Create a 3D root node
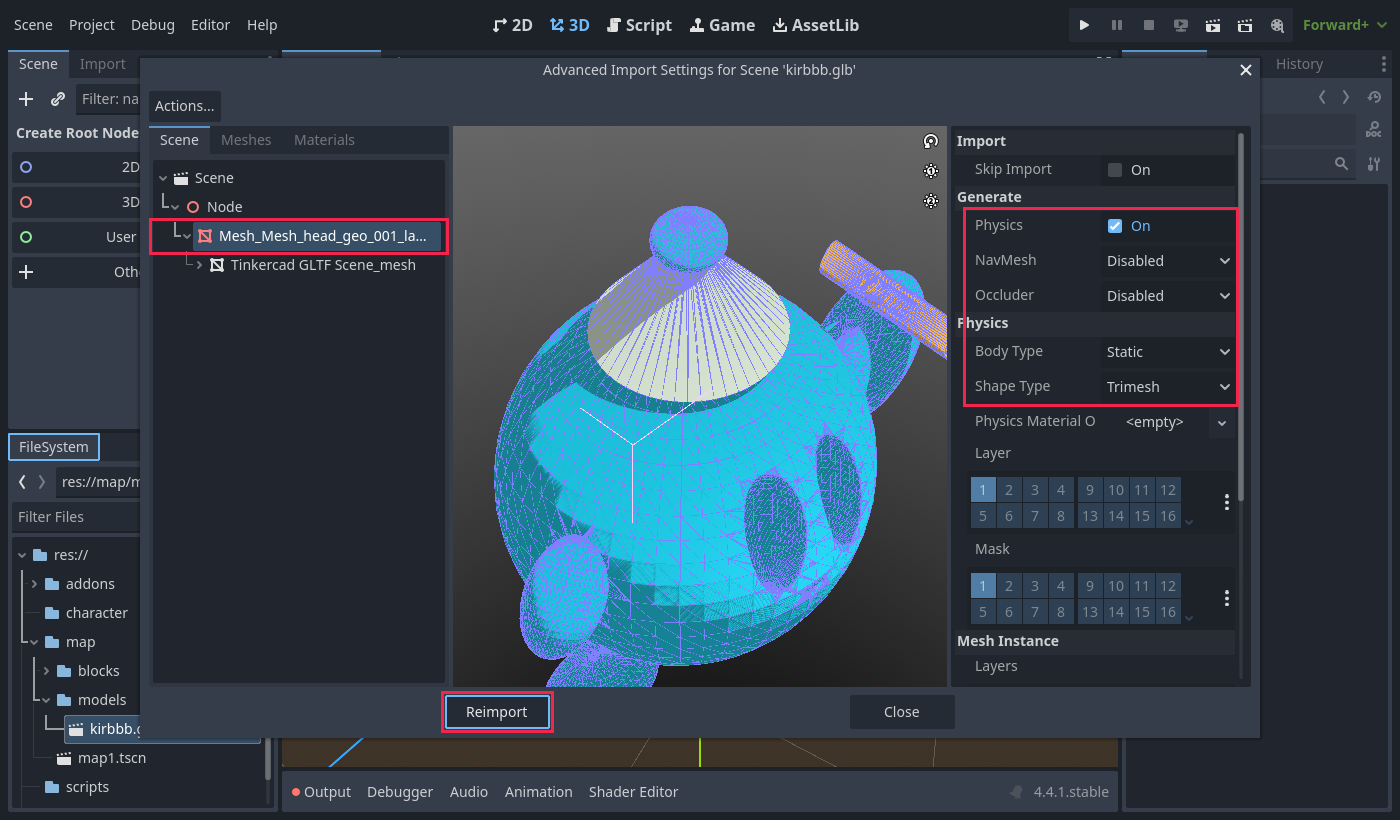 [x=76, y=202]
